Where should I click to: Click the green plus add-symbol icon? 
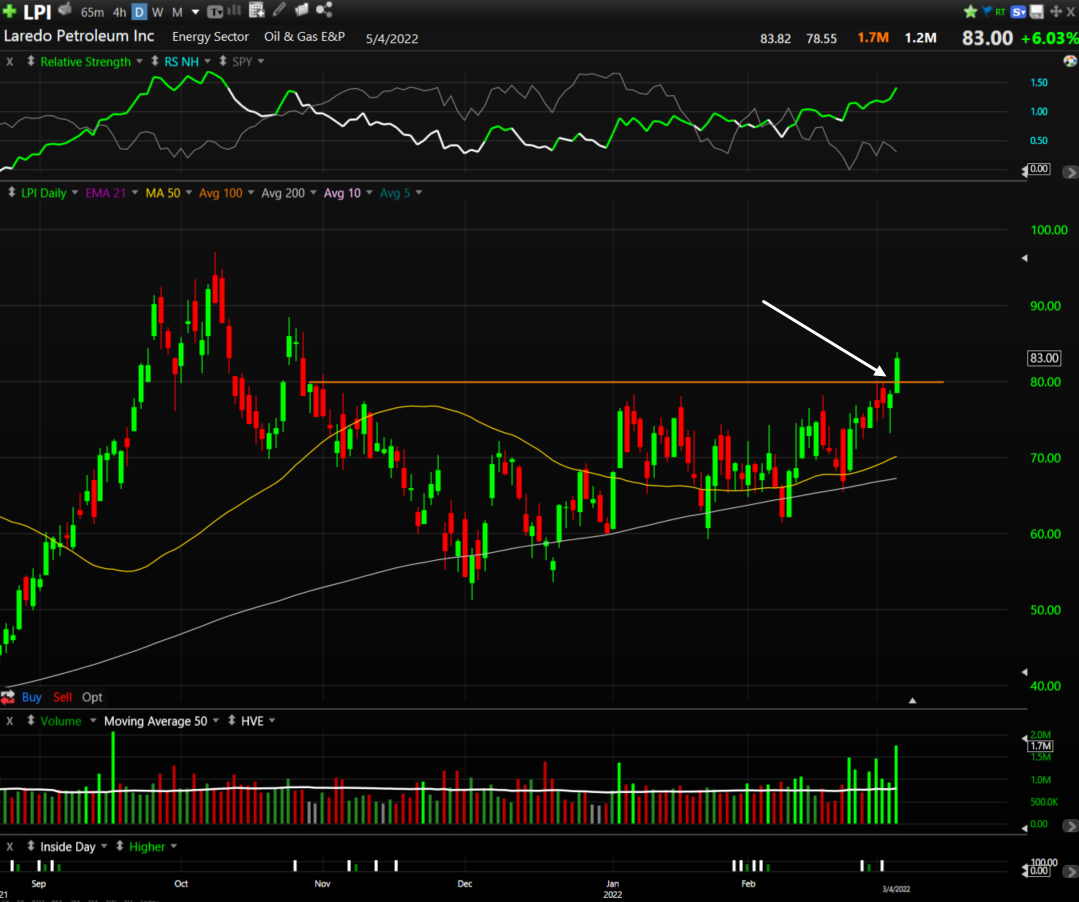click(x=10, y=11)
